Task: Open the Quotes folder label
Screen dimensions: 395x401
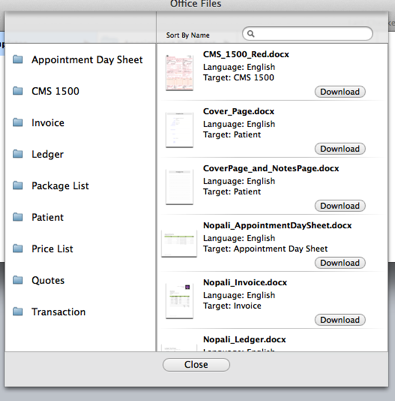Action: coord(48,280)
